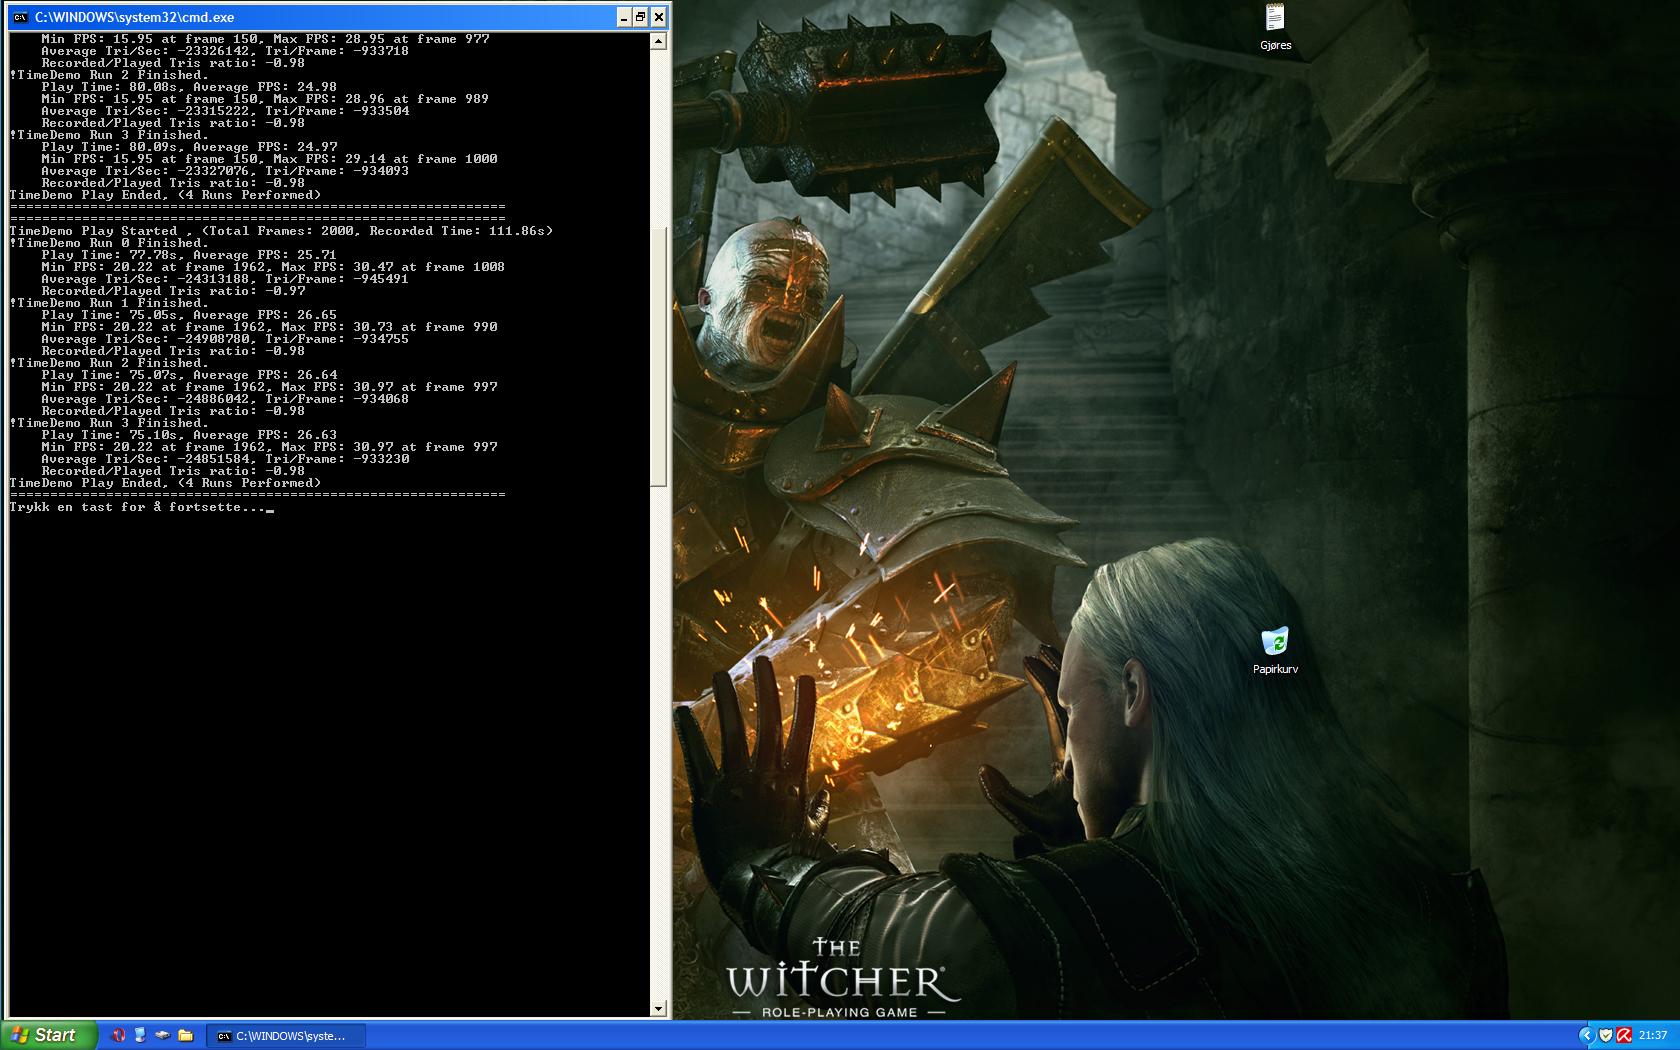
Task: Close the cmd.exe window
Action: click(x=659, y=17)
